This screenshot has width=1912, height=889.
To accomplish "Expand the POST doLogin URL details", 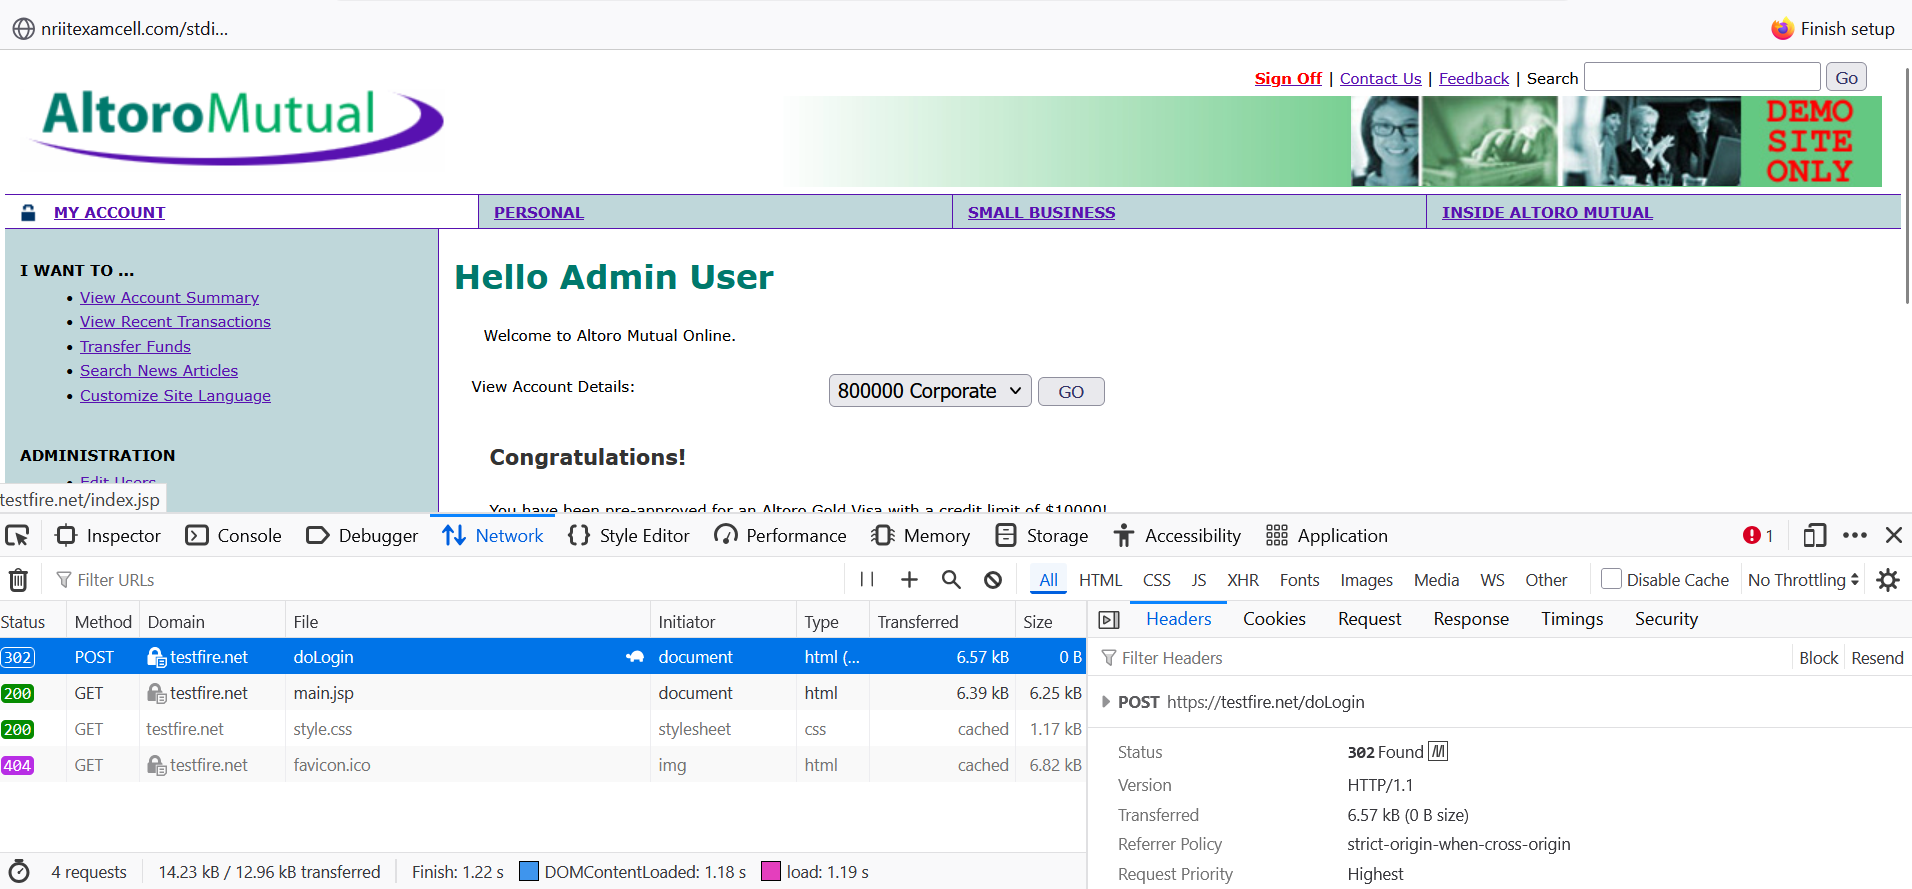I will coord(1106,702).
